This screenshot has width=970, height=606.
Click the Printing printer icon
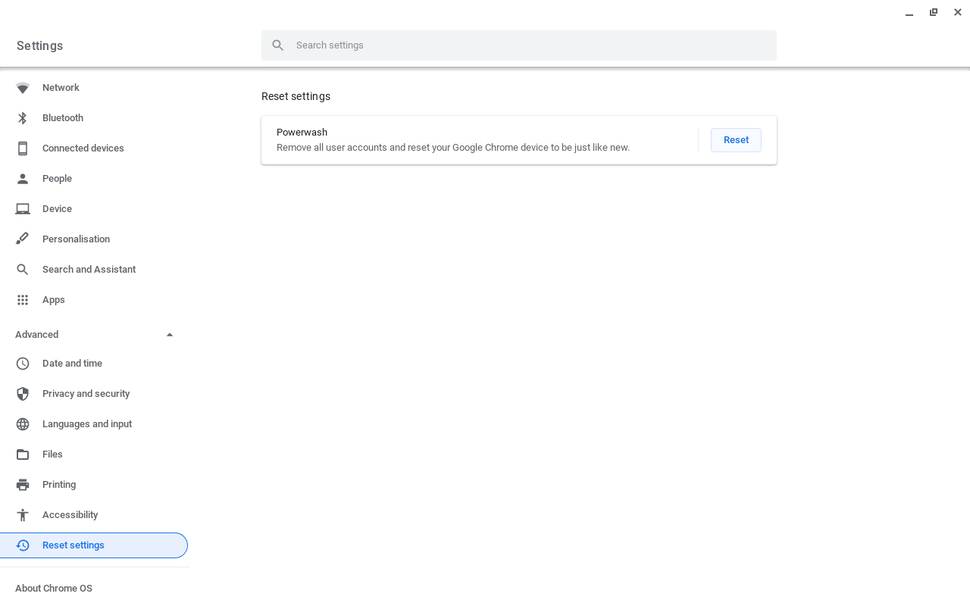[22, 484]
